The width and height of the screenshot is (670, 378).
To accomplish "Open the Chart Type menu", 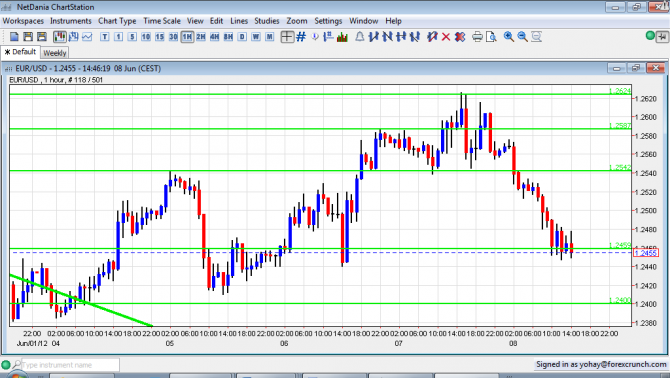I will coord(117,21).
